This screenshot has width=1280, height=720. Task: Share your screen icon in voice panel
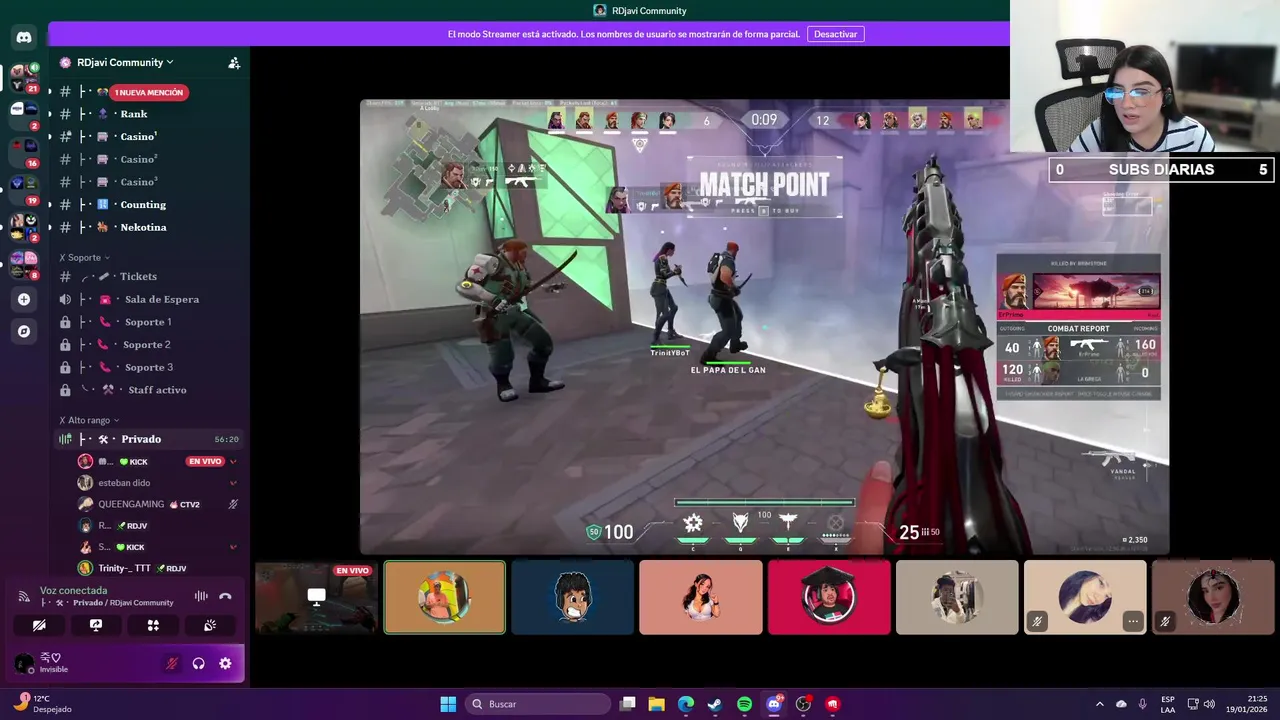coord(96,625)
